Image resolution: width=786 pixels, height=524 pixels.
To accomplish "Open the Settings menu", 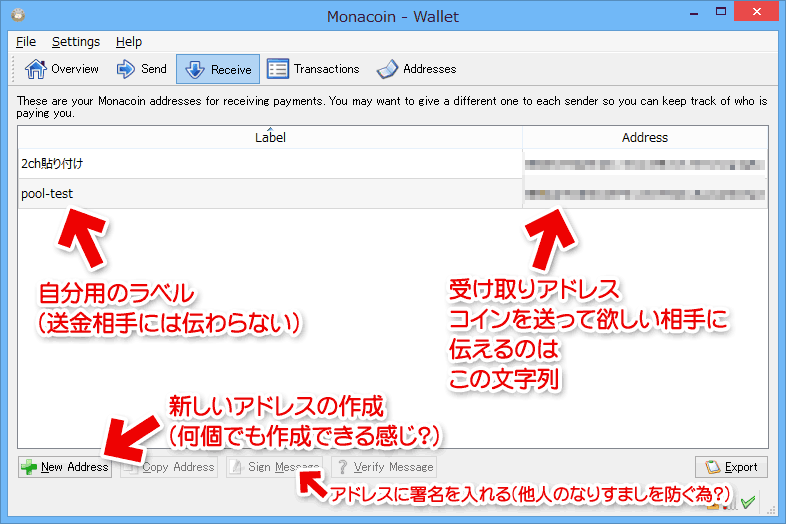I will coord(76,42).
